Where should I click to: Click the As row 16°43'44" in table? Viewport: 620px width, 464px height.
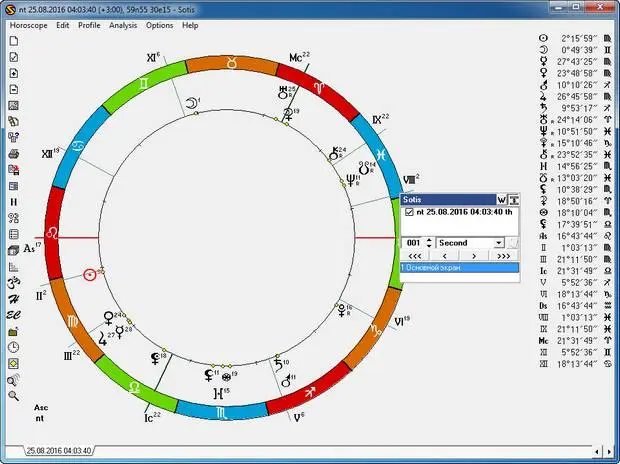575,236
